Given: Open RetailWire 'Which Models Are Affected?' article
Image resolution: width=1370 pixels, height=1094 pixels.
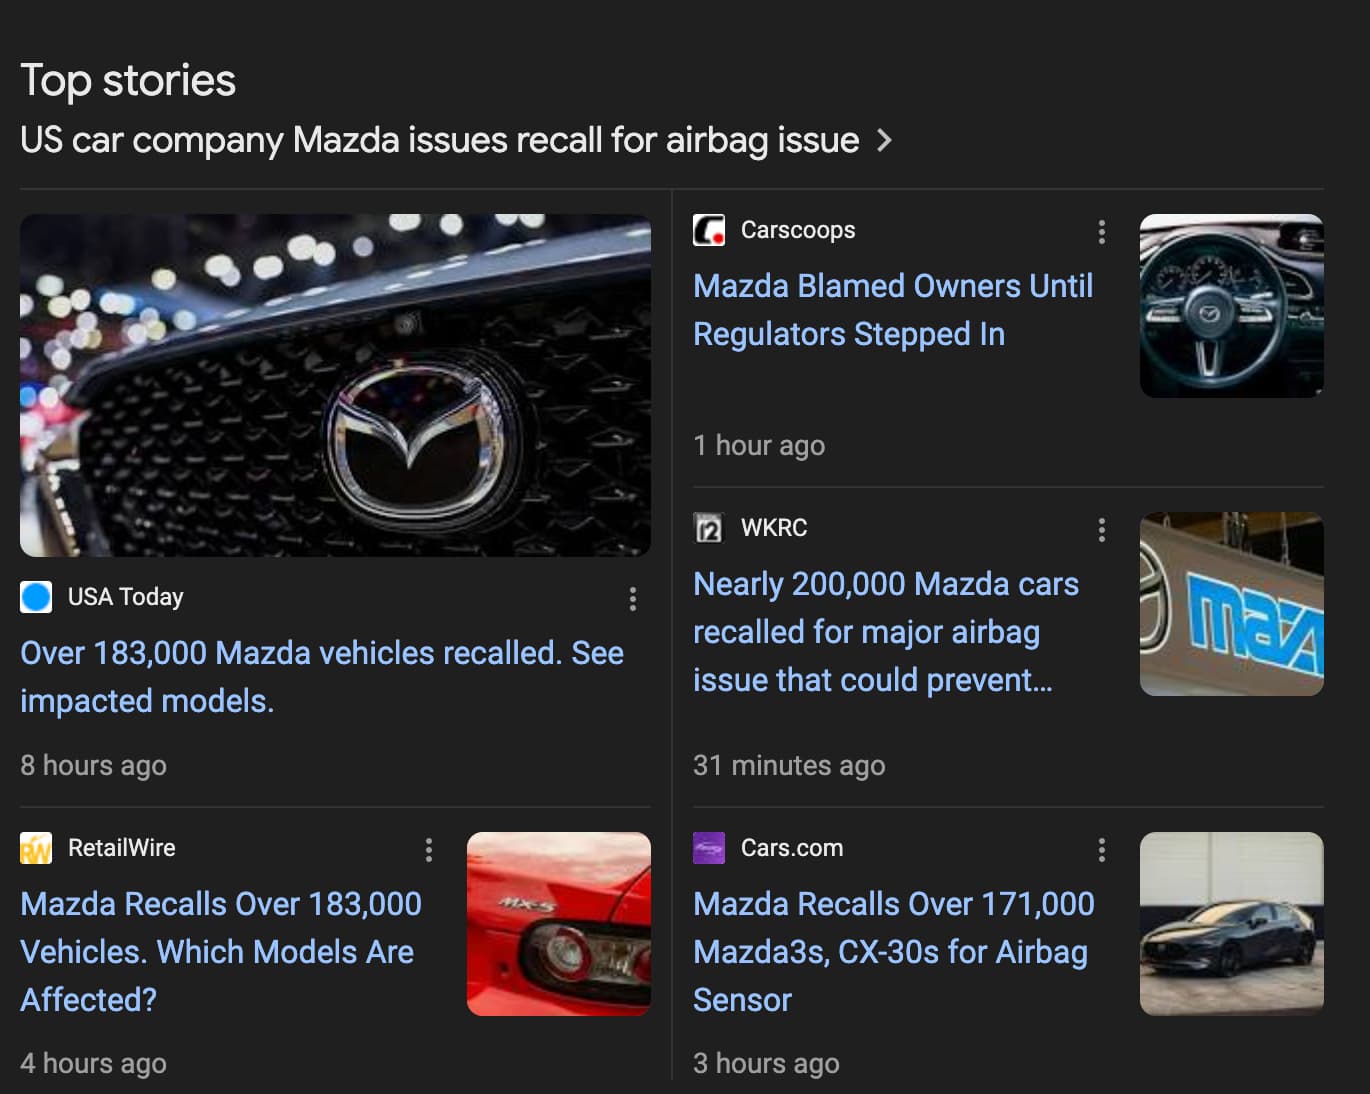Looking at the screenshot, I should 221,952.
